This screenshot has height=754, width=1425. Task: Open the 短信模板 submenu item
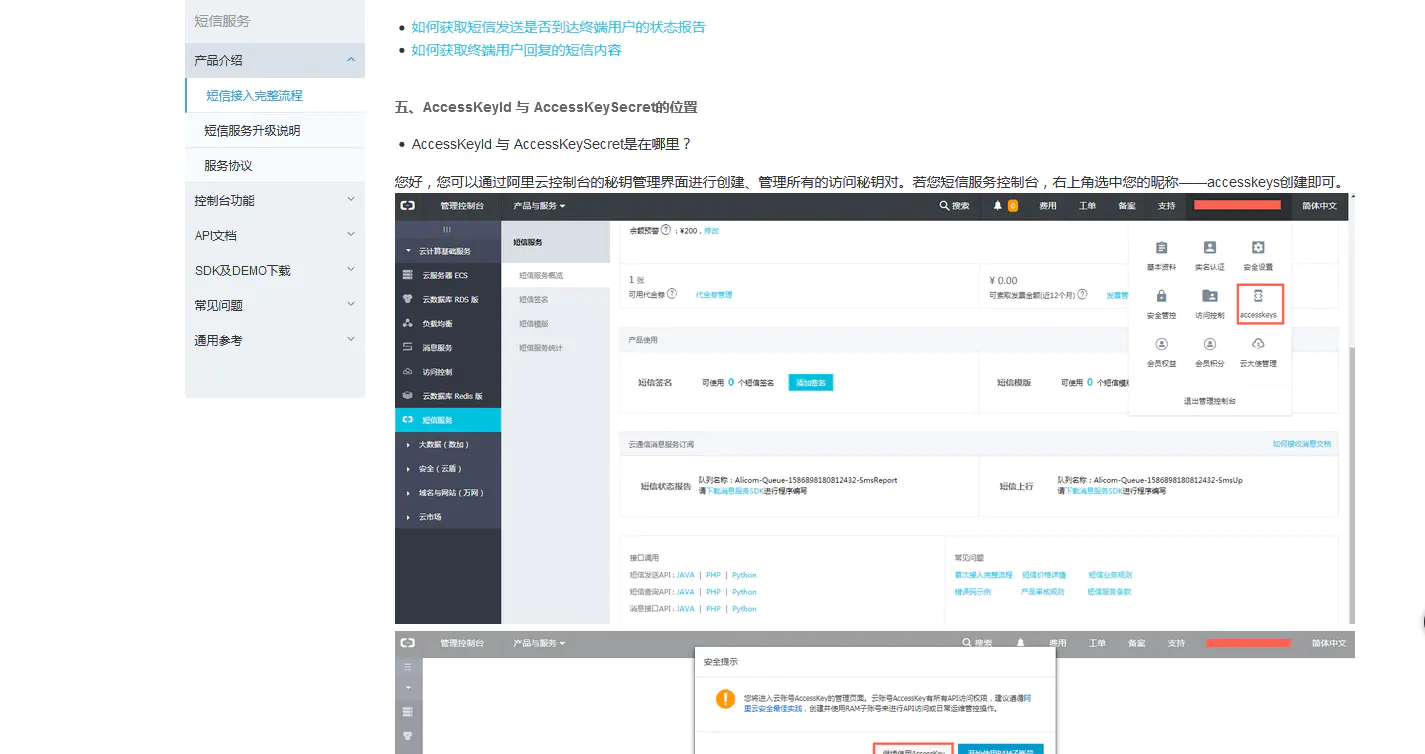point(555,324)
